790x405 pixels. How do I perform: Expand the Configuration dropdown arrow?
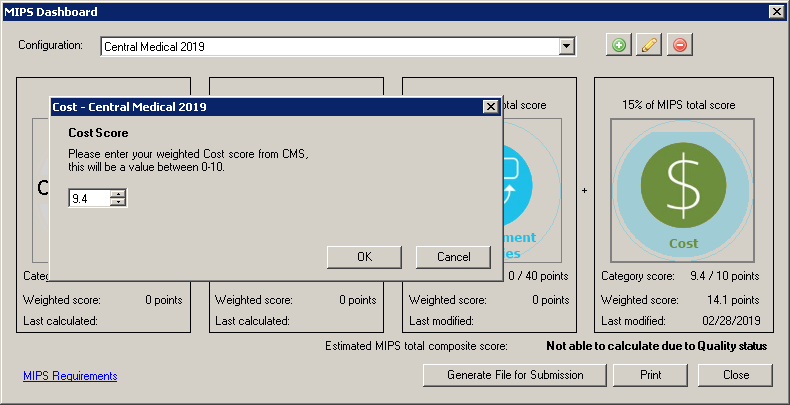(x=567, y=46)
